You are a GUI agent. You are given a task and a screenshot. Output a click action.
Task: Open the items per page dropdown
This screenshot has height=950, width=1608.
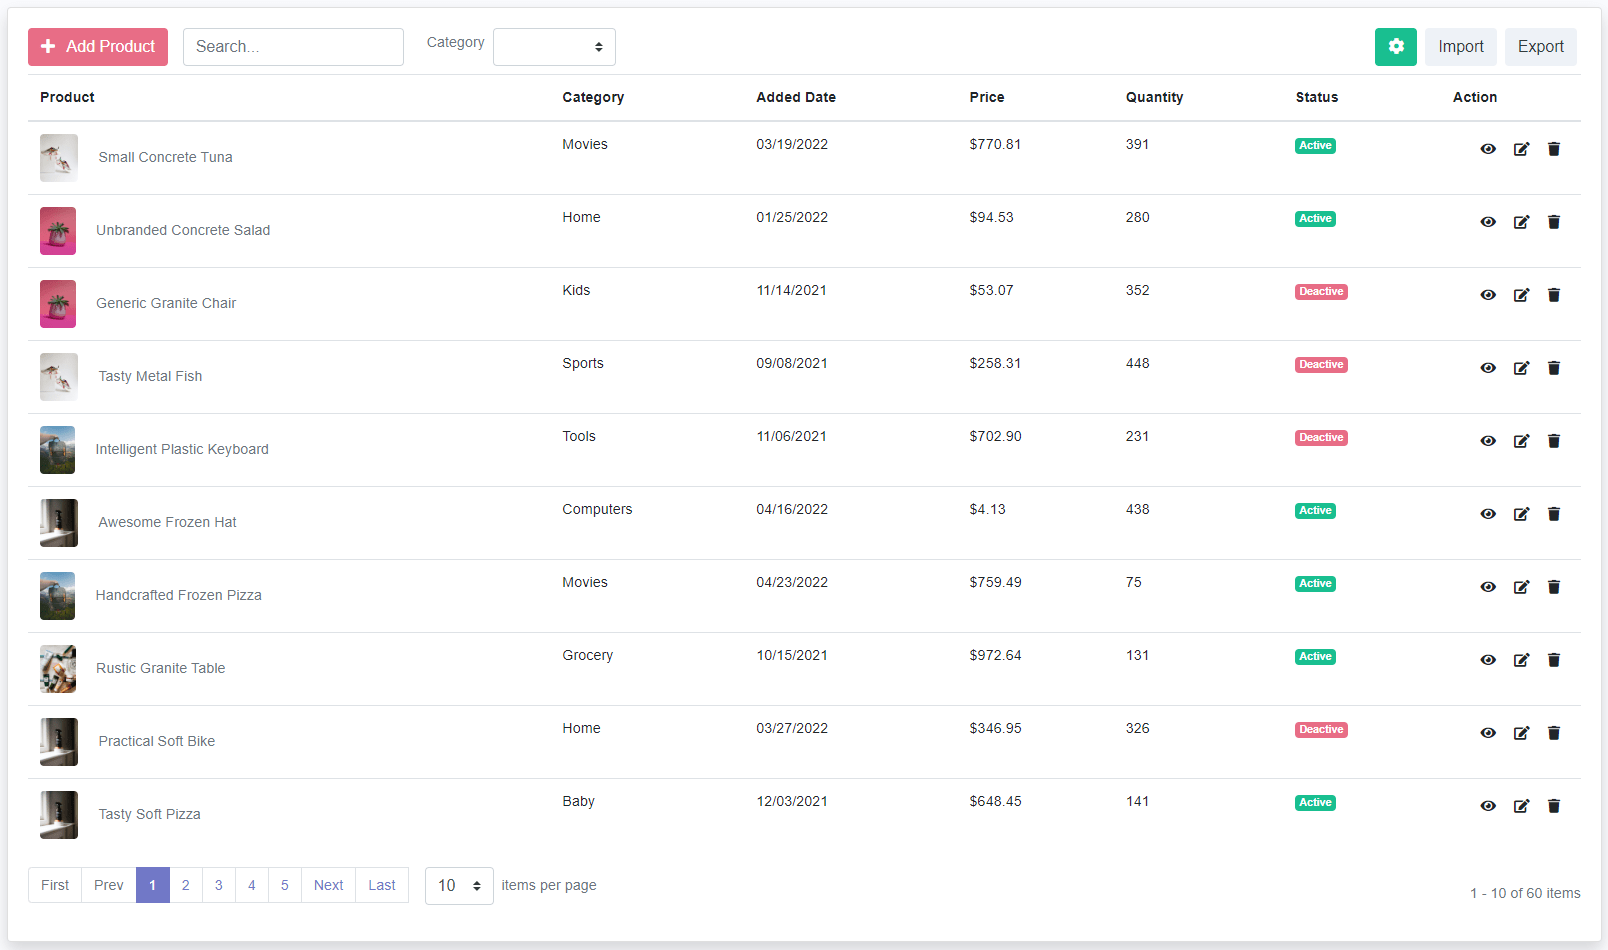click(459, 886)
